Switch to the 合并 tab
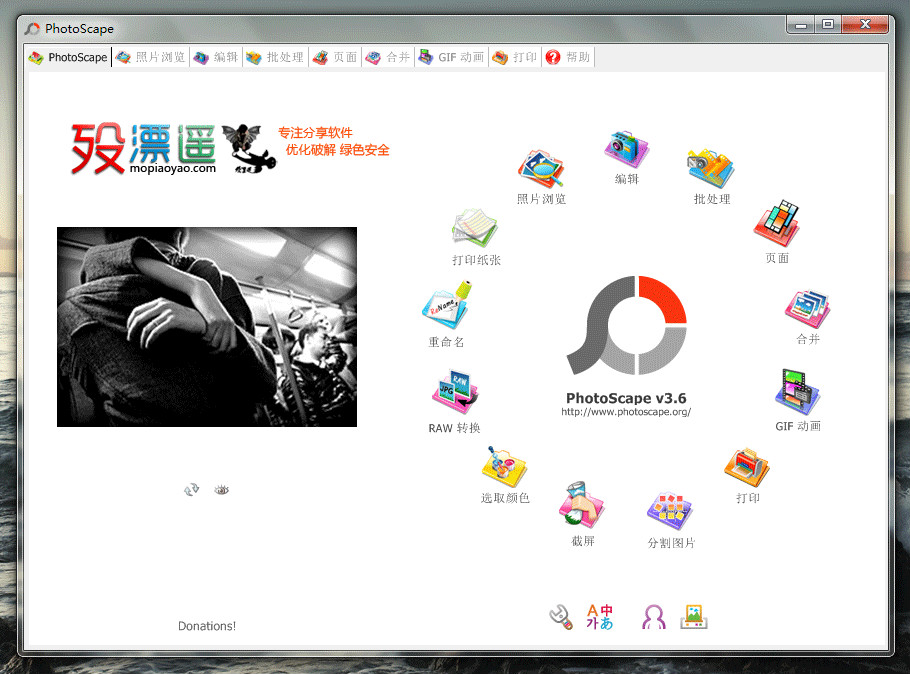Viewport: 910px width, 674px height. coord(388,57)
